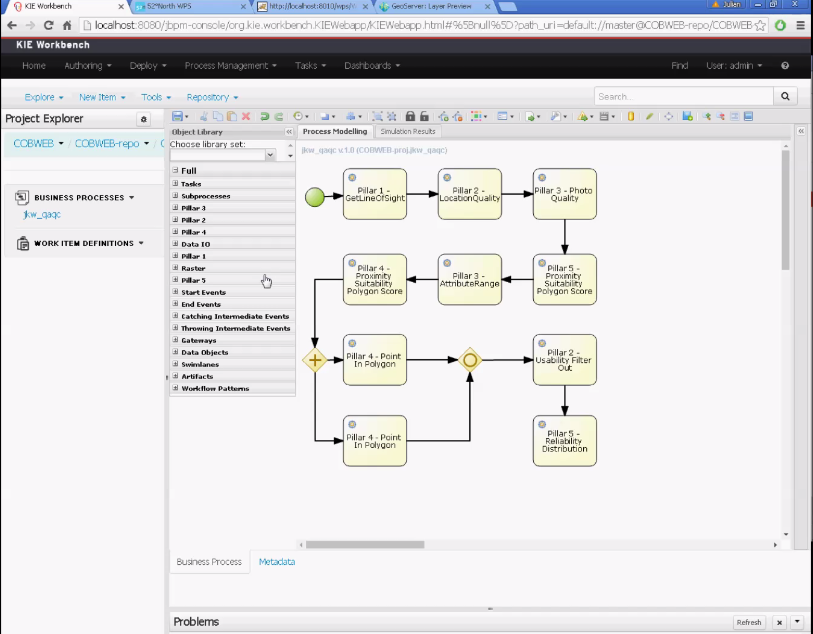Select the Pillar 2 - Usability Filter Out task
This screenshot has height=634, width=813.
point(565,360)
